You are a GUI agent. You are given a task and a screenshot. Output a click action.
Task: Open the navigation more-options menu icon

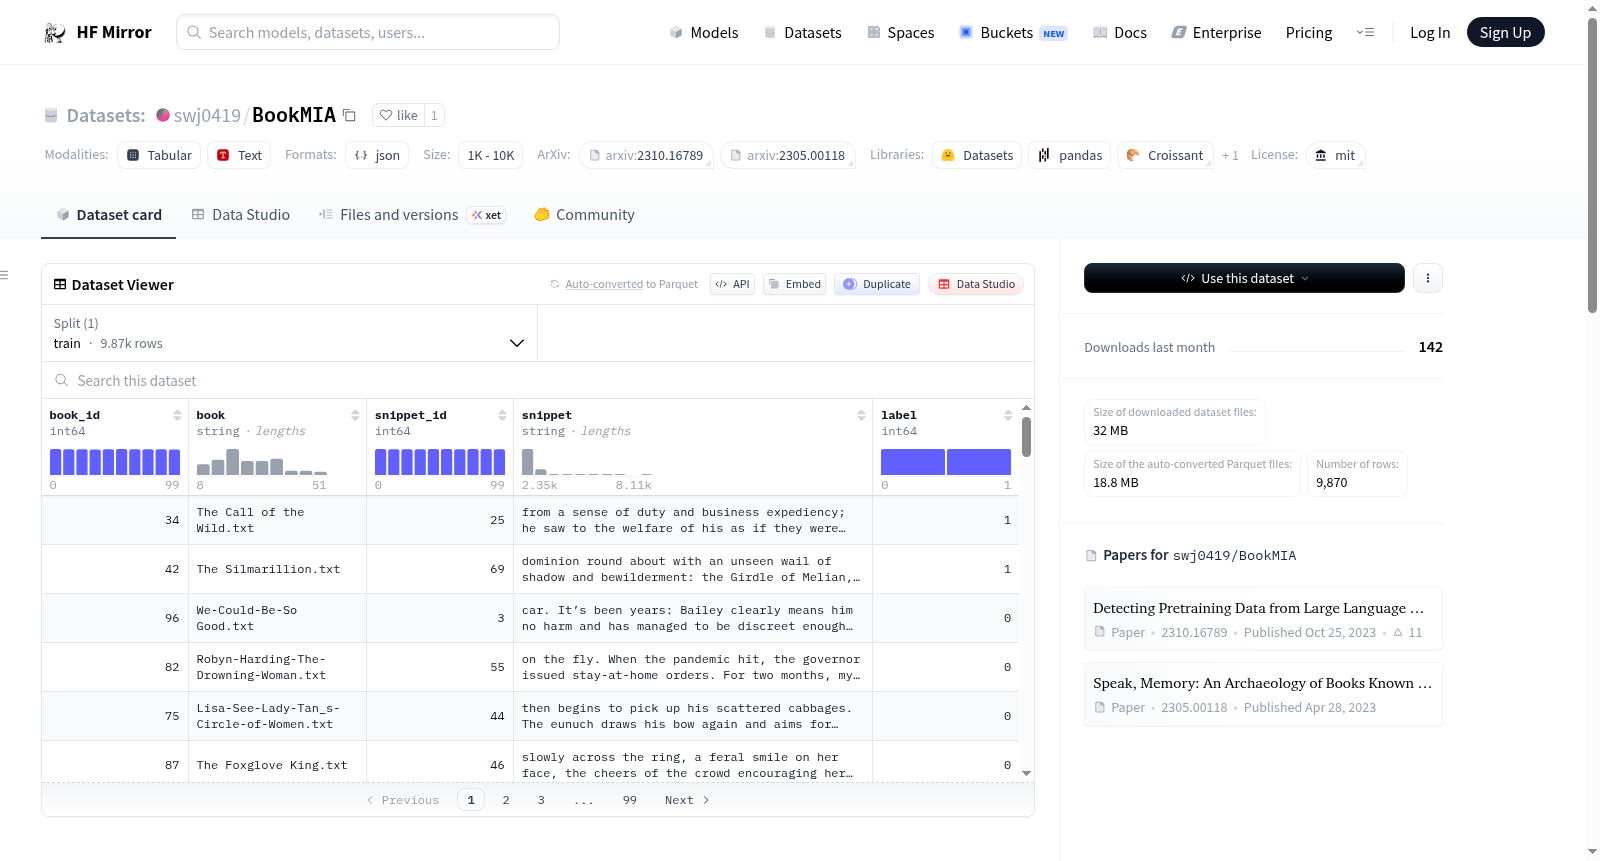(1365, 33)
